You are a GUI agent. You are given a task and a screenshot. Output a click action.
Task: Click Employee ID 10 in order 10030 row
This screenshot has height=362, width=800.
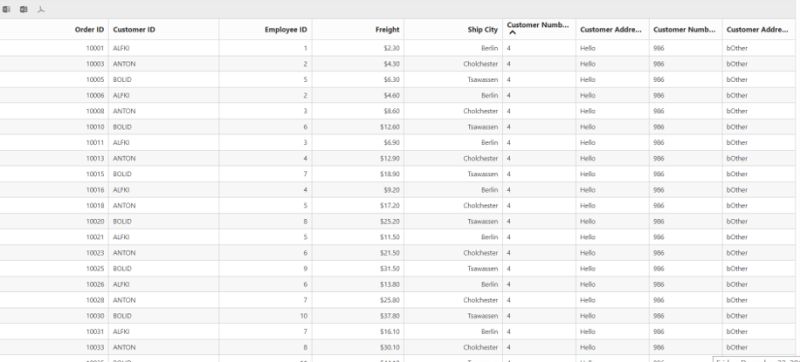click(304, 316)
